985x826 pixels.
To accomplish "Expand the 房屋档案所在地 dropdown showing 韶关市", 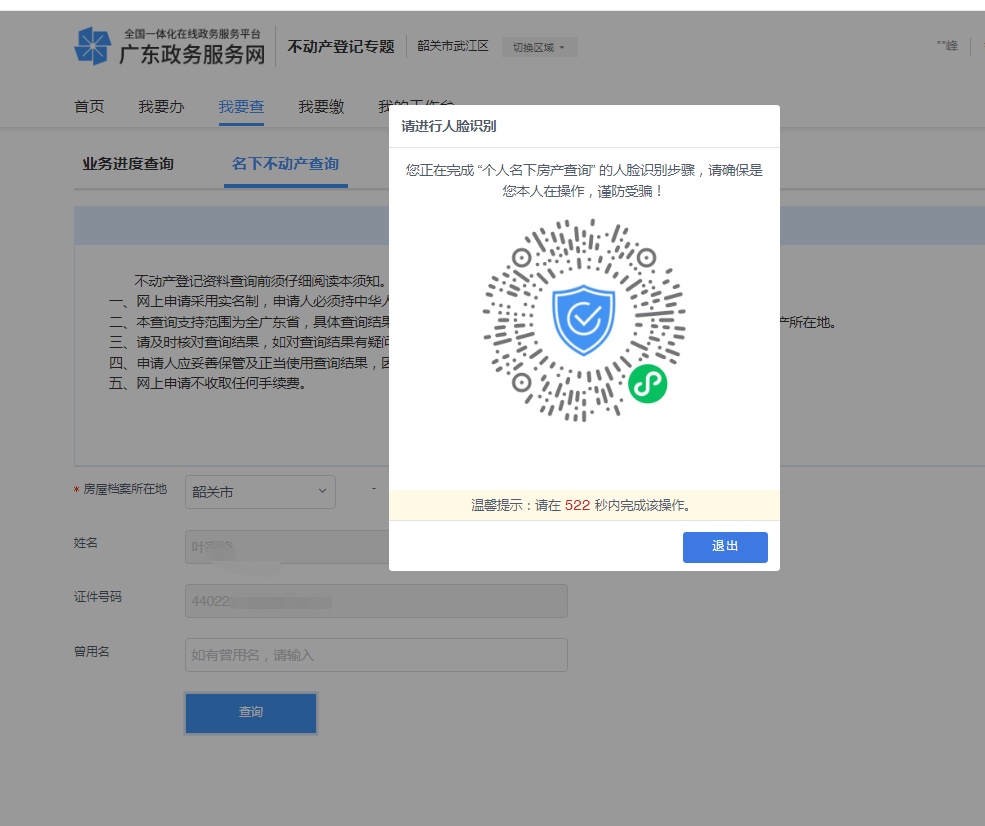I will coord(260,491).
